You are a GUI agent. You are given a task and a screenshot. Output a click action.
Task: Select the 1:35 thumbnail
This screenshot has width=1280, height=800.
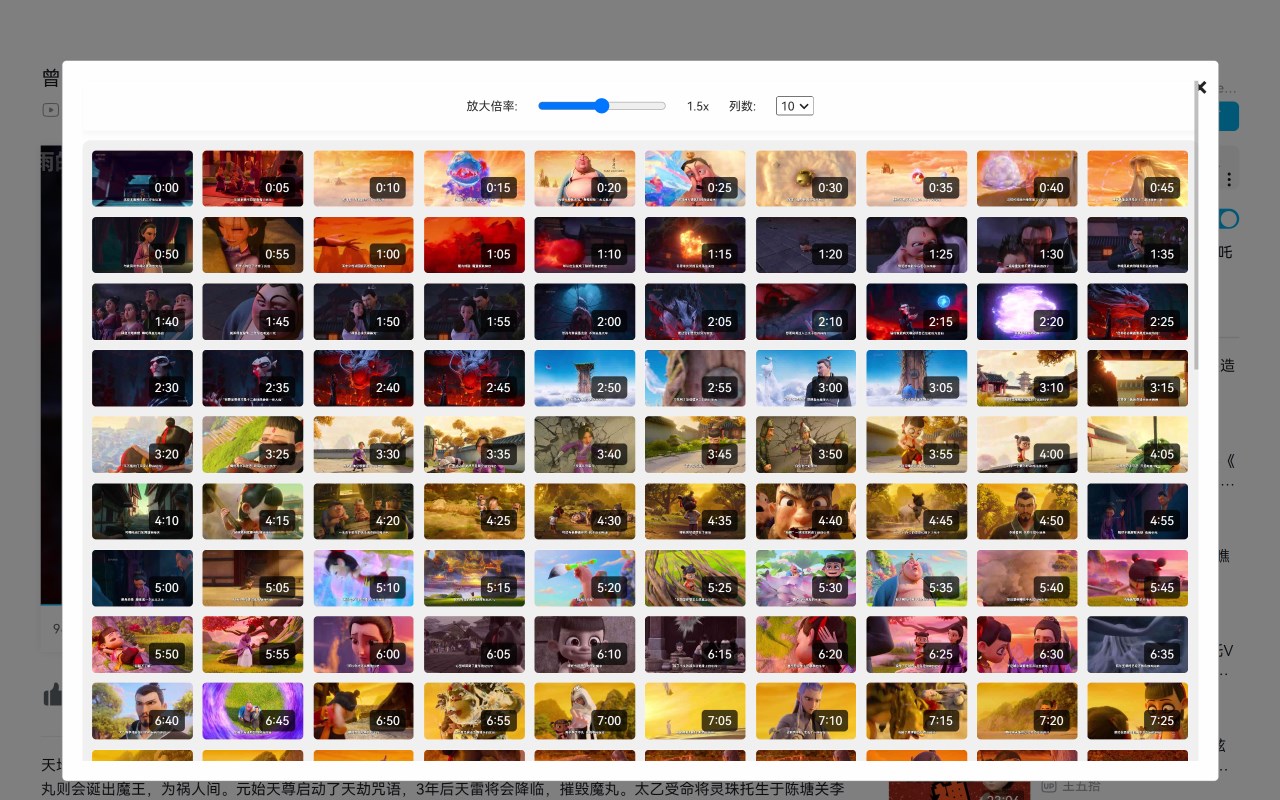[1138, 245]
